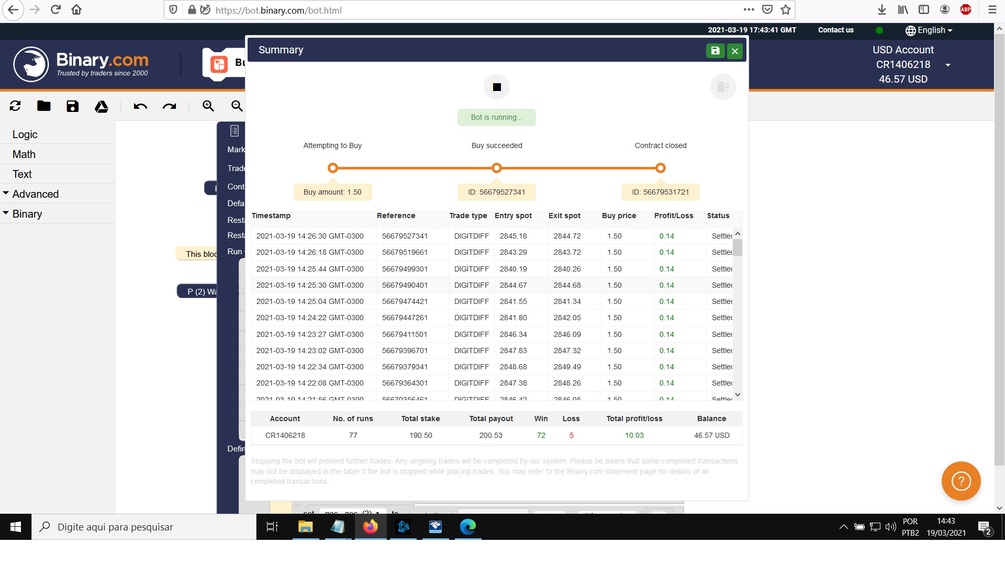Click the Trade type column header
Viewport: 1005px width, 565px height.
[x=468, y=216]
